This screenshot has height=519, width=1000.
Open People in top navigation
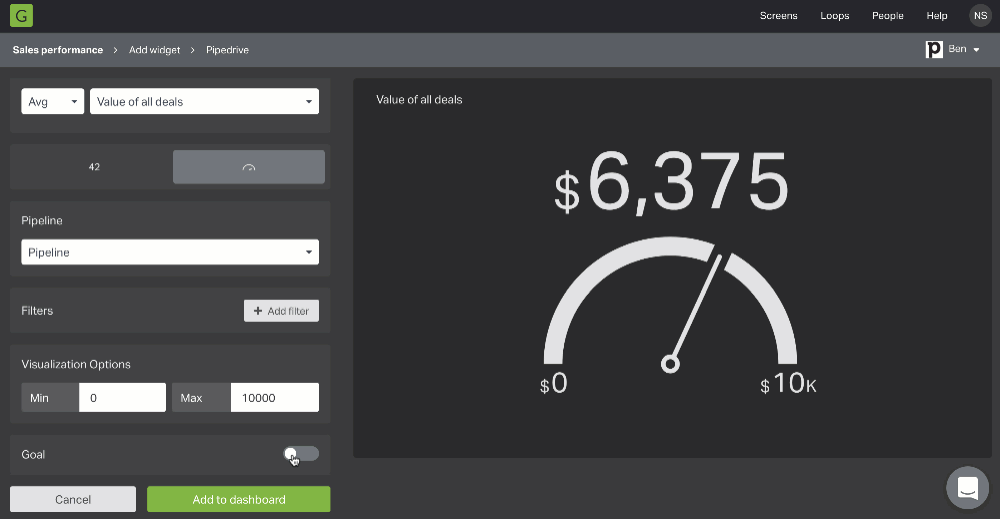click(888, 16)
